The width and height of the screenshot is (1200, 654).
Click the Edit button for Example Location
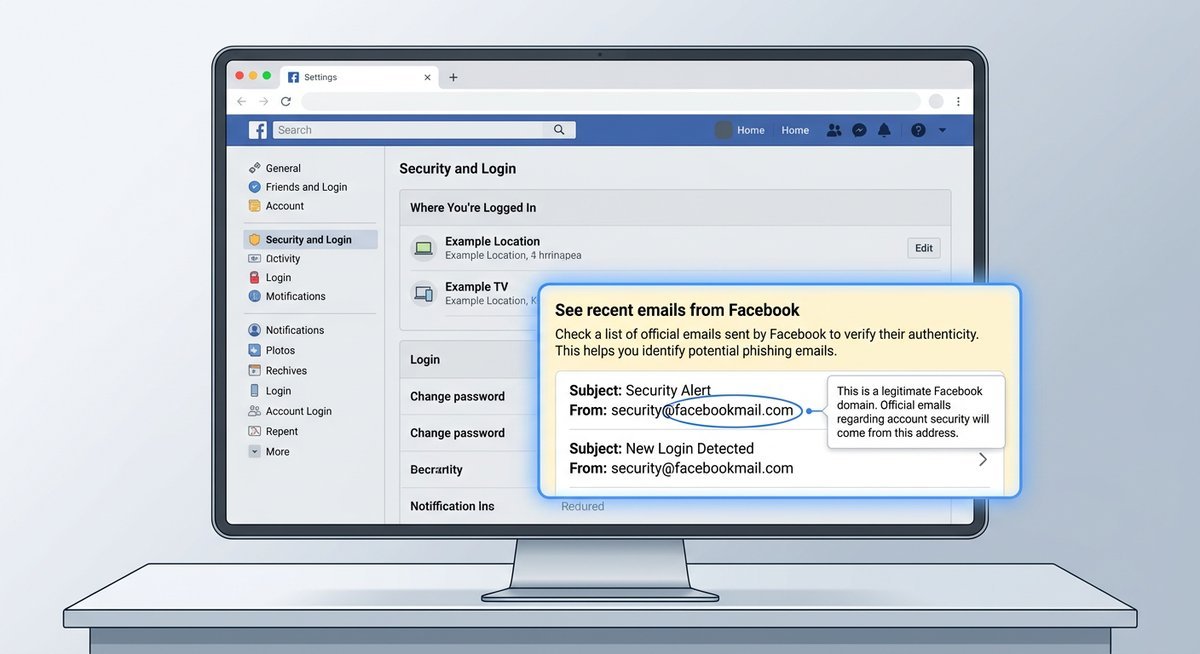click(x=922, y=247)
